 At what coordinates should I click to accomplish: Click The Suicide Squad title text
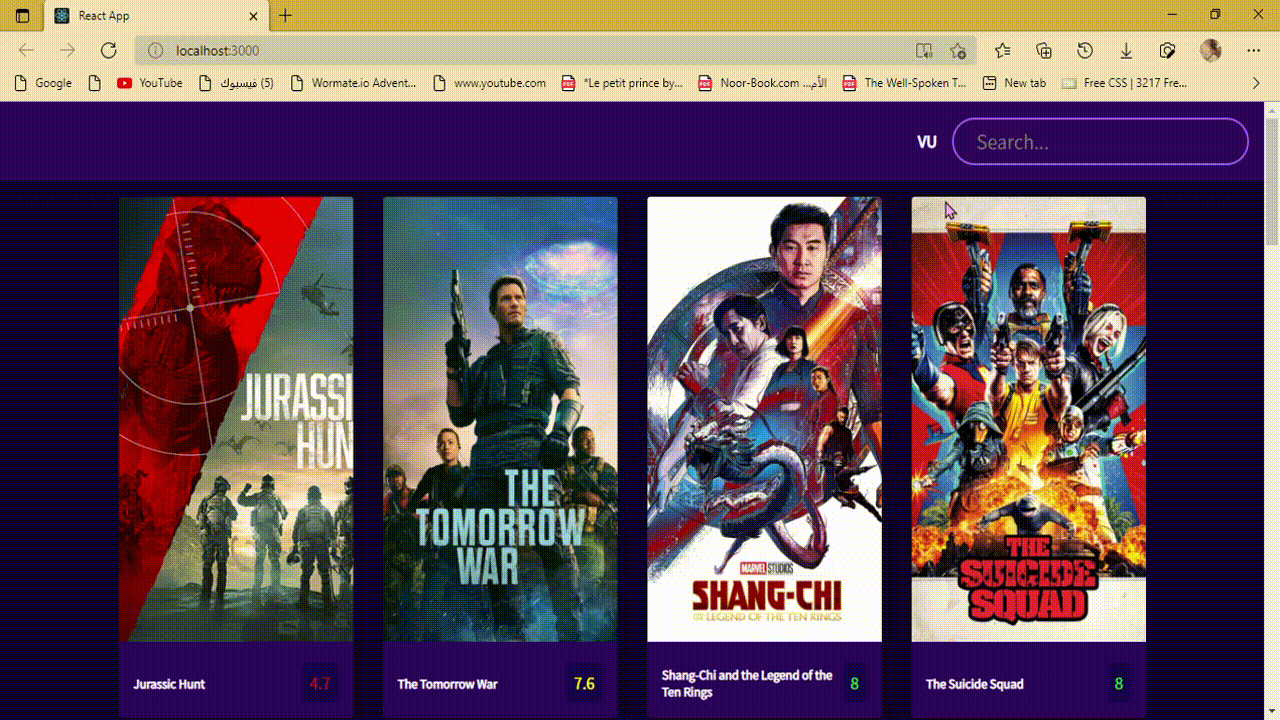974,684
